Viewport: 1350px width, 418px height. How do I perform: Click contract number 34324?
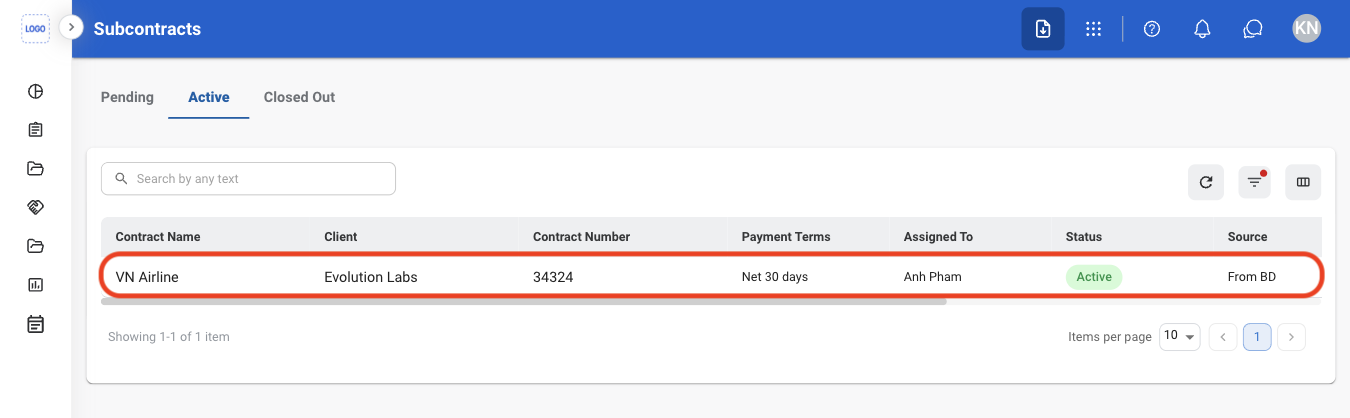click(x=553, y=277)
